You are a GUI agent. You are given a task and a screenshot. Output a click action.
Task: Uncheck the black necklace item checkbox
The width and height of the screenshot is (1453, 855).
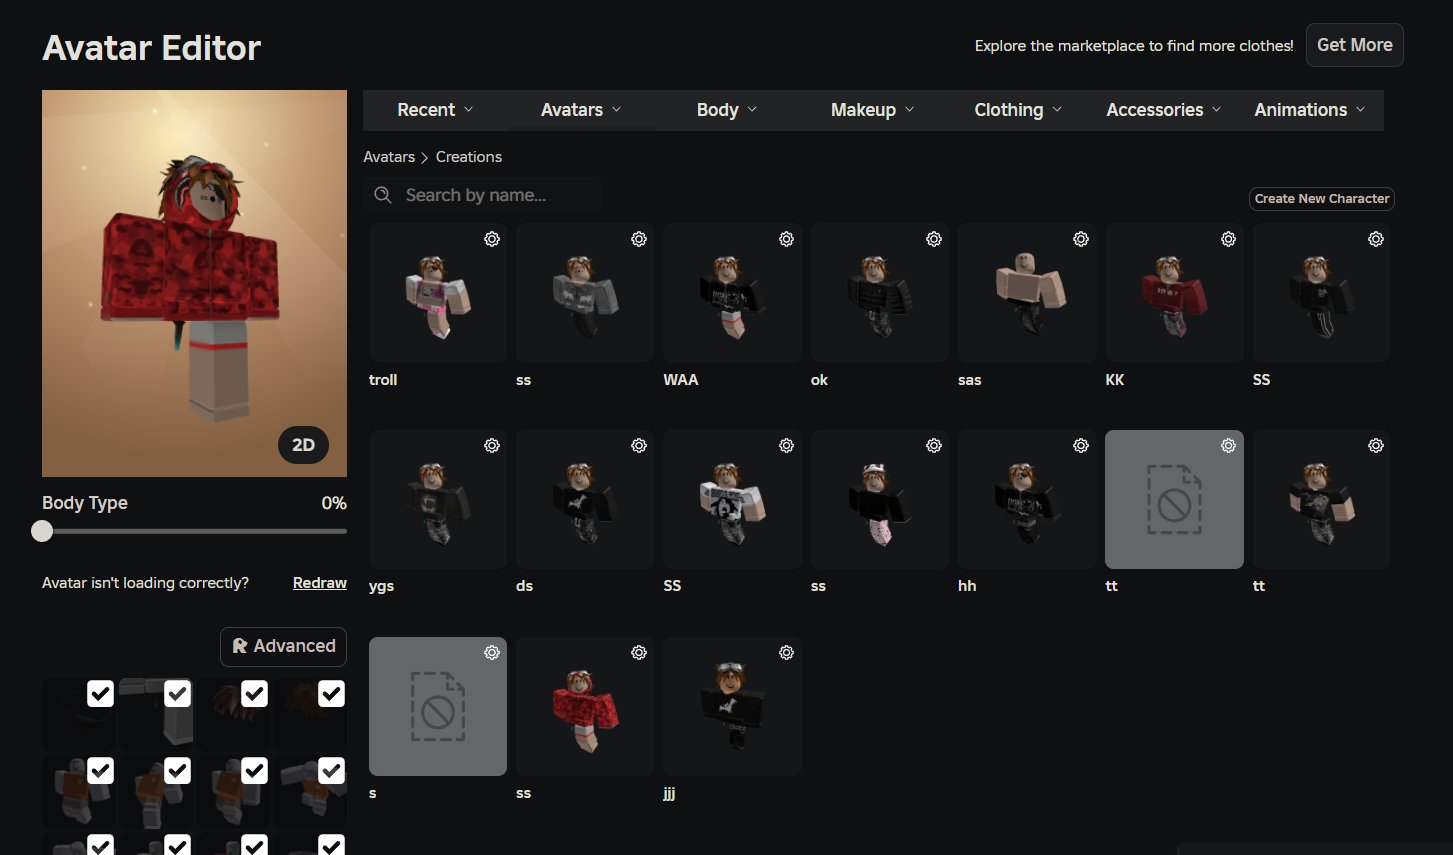(x=100, y=693)
